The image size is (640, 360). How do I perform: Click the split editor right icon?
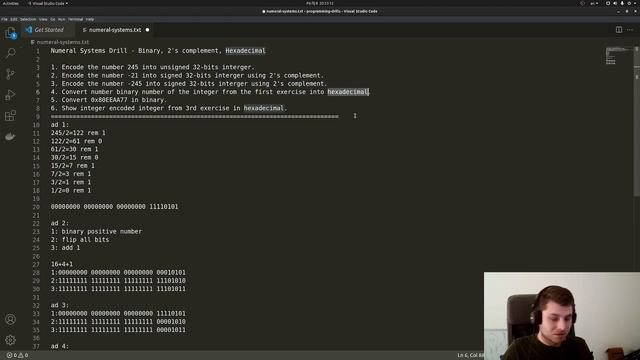(x=619, y=30)
